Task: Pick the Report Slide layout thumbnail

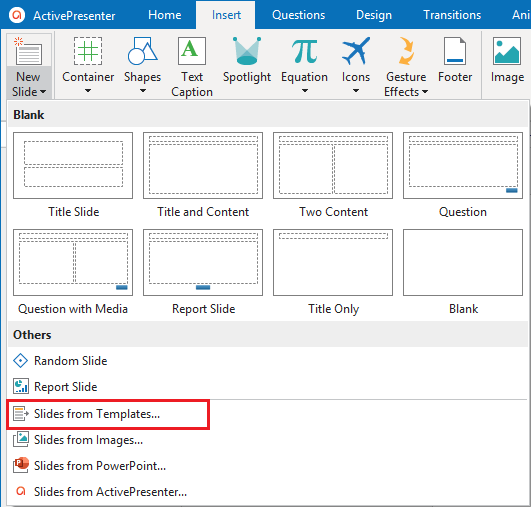Action: coord(203,262)
